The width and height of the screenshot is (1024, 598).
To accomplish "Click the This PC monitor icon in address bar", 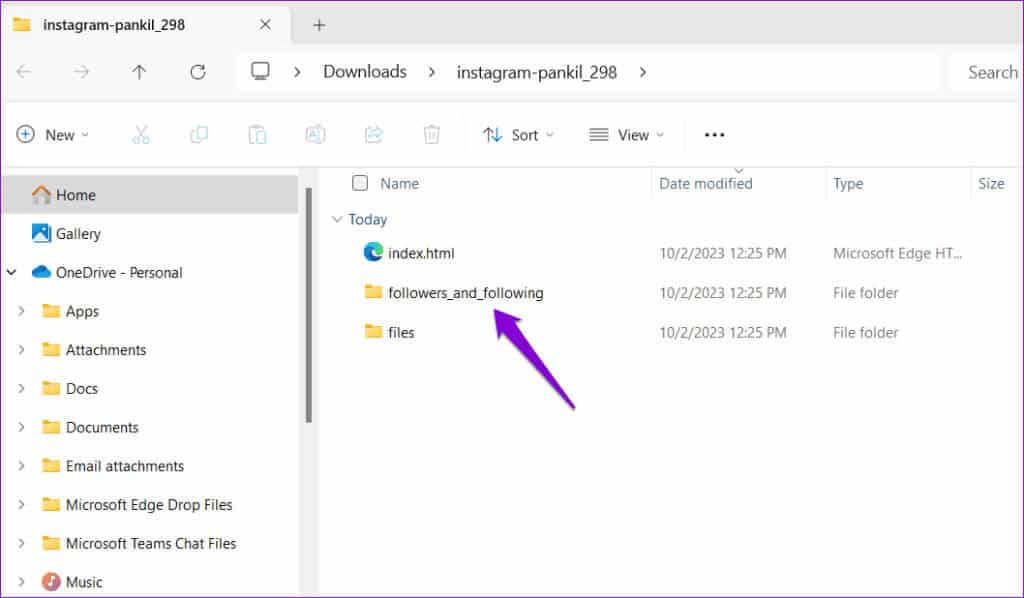I will tap(261, 71).
